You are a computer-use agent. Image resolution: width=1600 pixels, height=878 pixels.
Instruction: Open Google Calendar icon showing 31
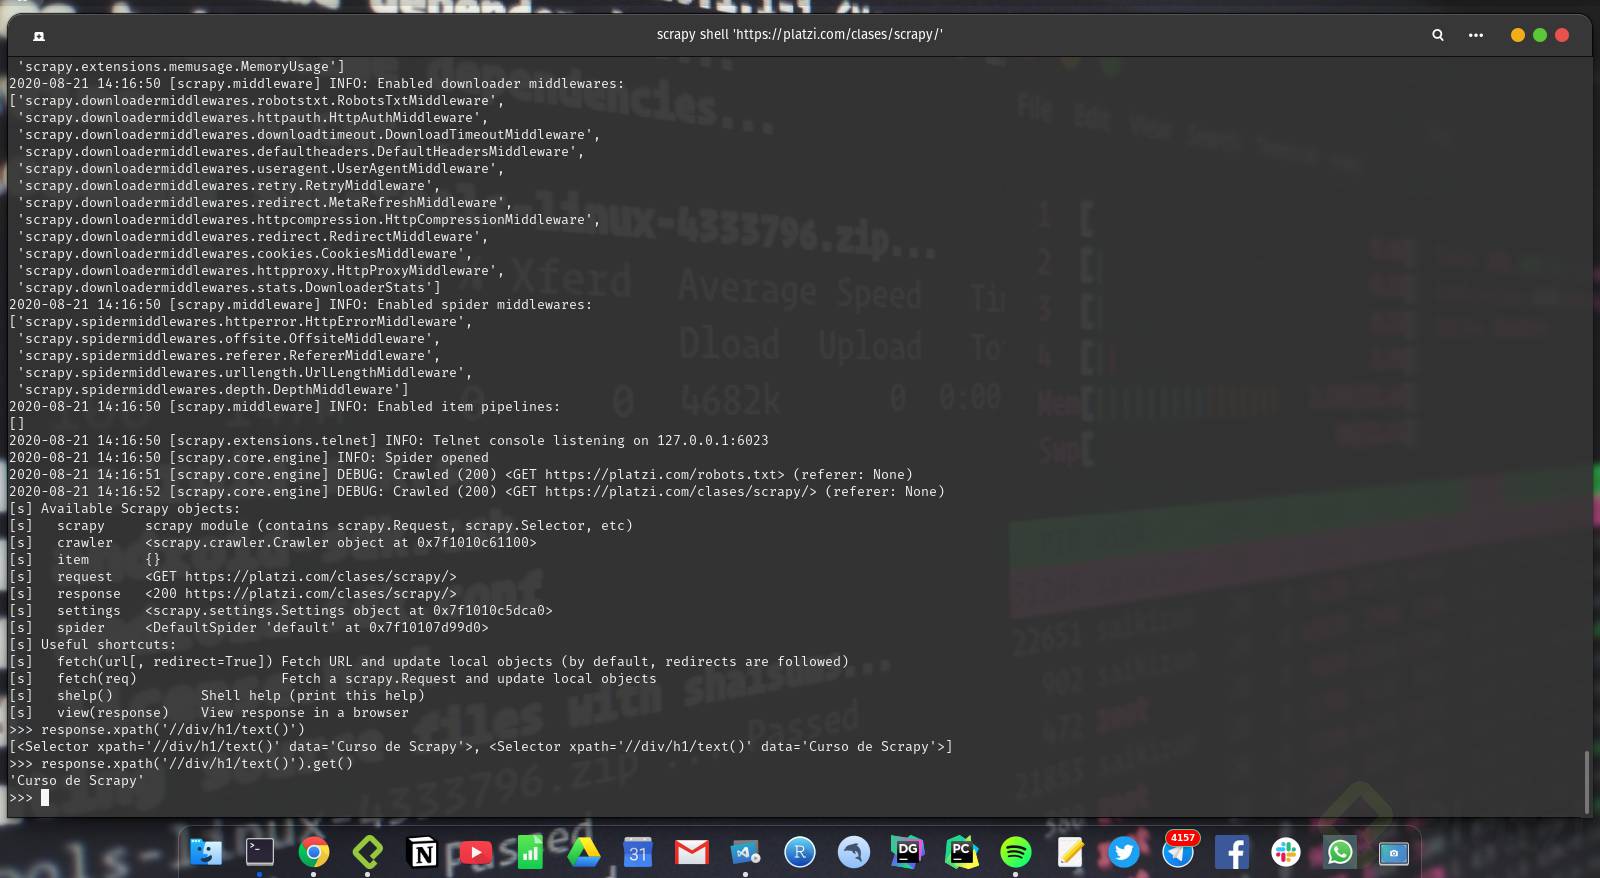pos(638,852)
